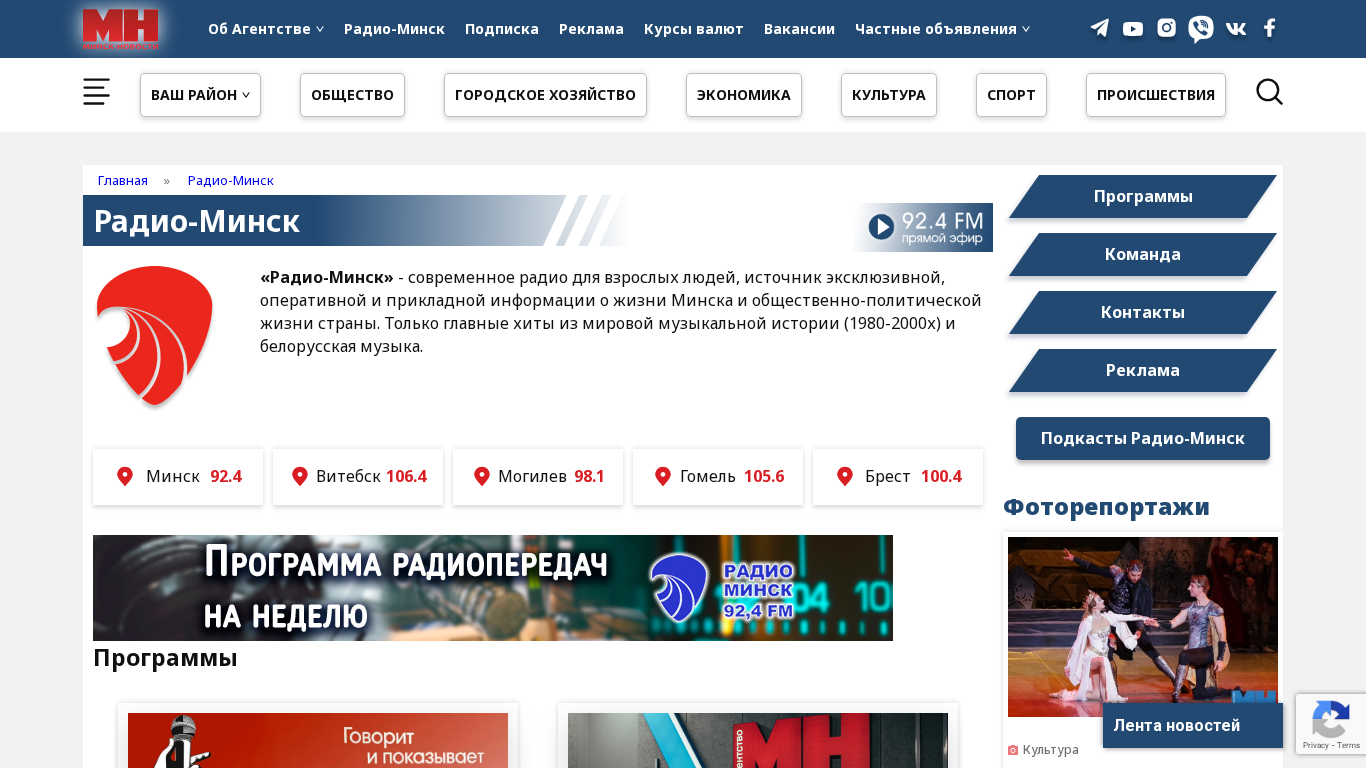Click the location pin beside Брест
Screen dimensions: 1366x768
[845, 476]
